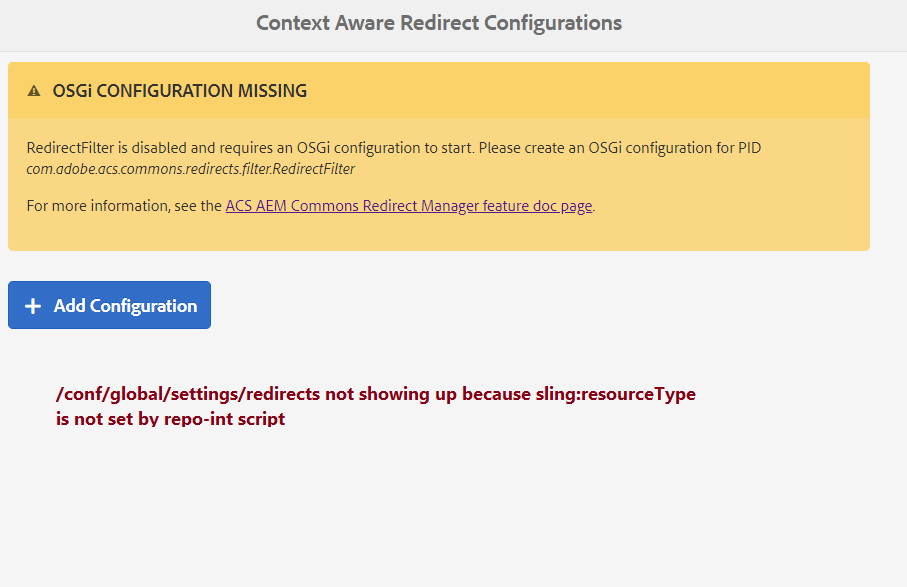
Task: Click the italic com.adobe.acs.commons PID string
Action: pyautogui.click(x=192, y=168)
